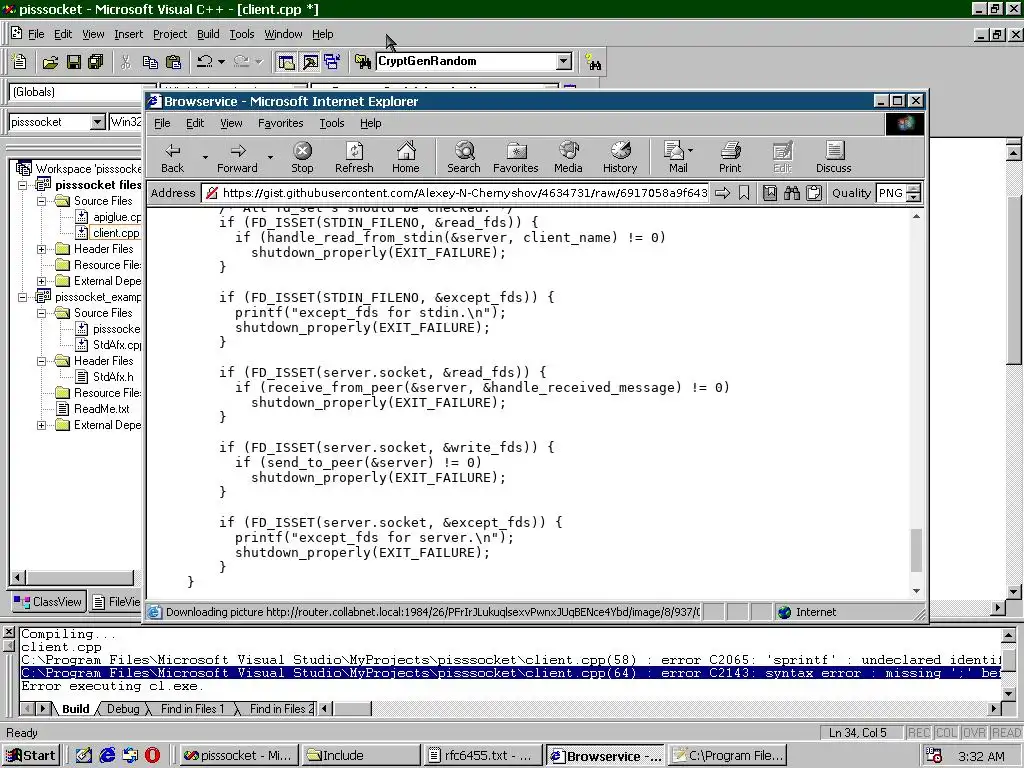This screenshot has width=1024, height=768.
Task: Switch to Include folder taskbar button
Action: tap(360, 756)
